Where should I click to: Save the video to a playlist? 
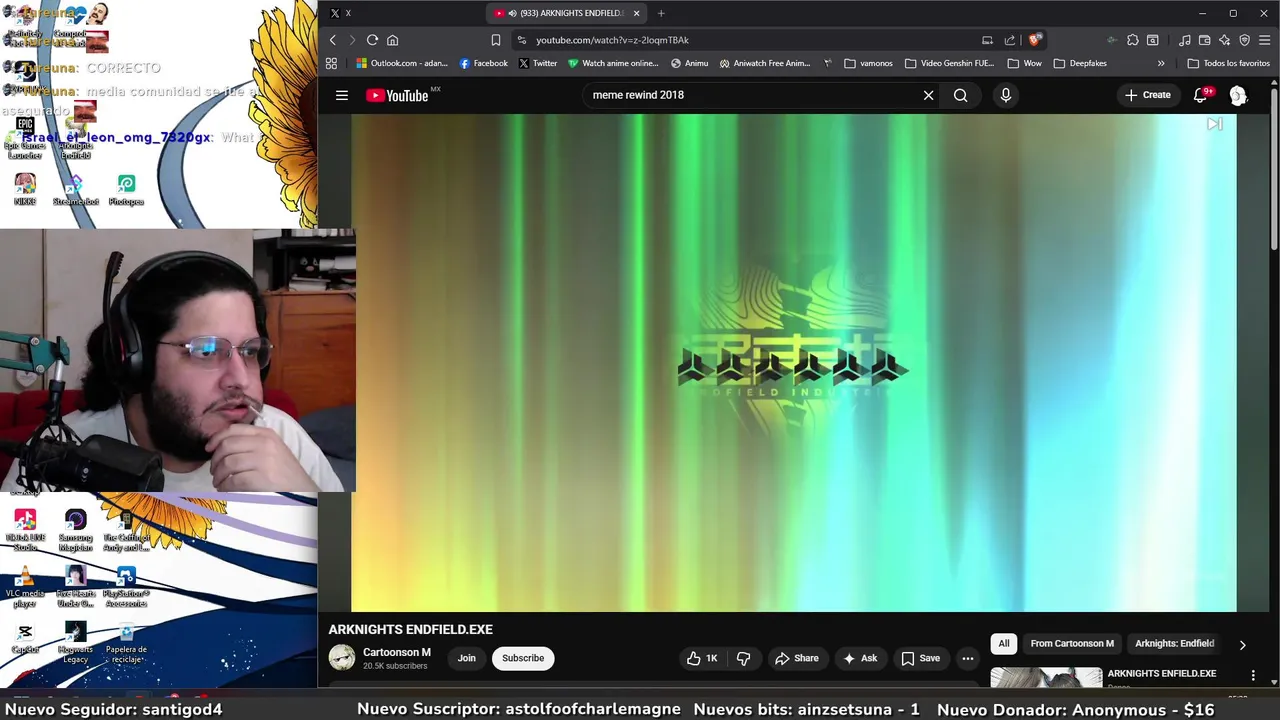tap(920, 658)
